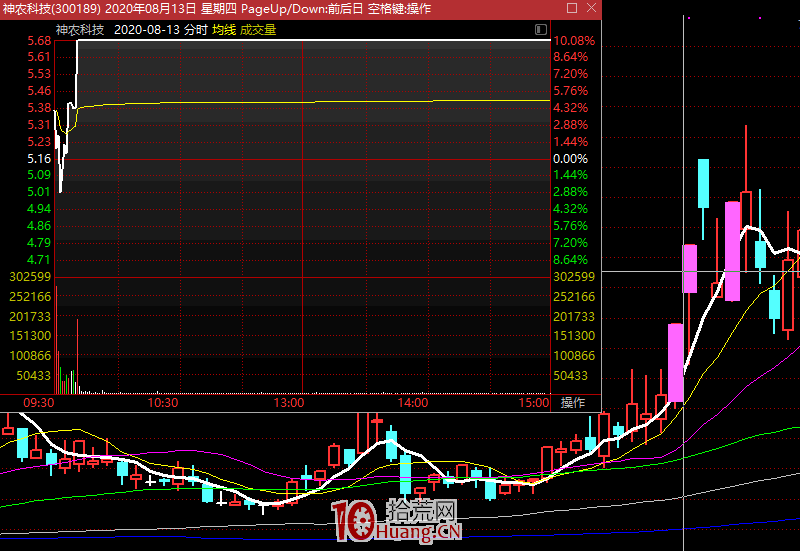Click the 14:00 time axis label
The height and width of the screenshot is (551, 800).
[x=413, y=403]
